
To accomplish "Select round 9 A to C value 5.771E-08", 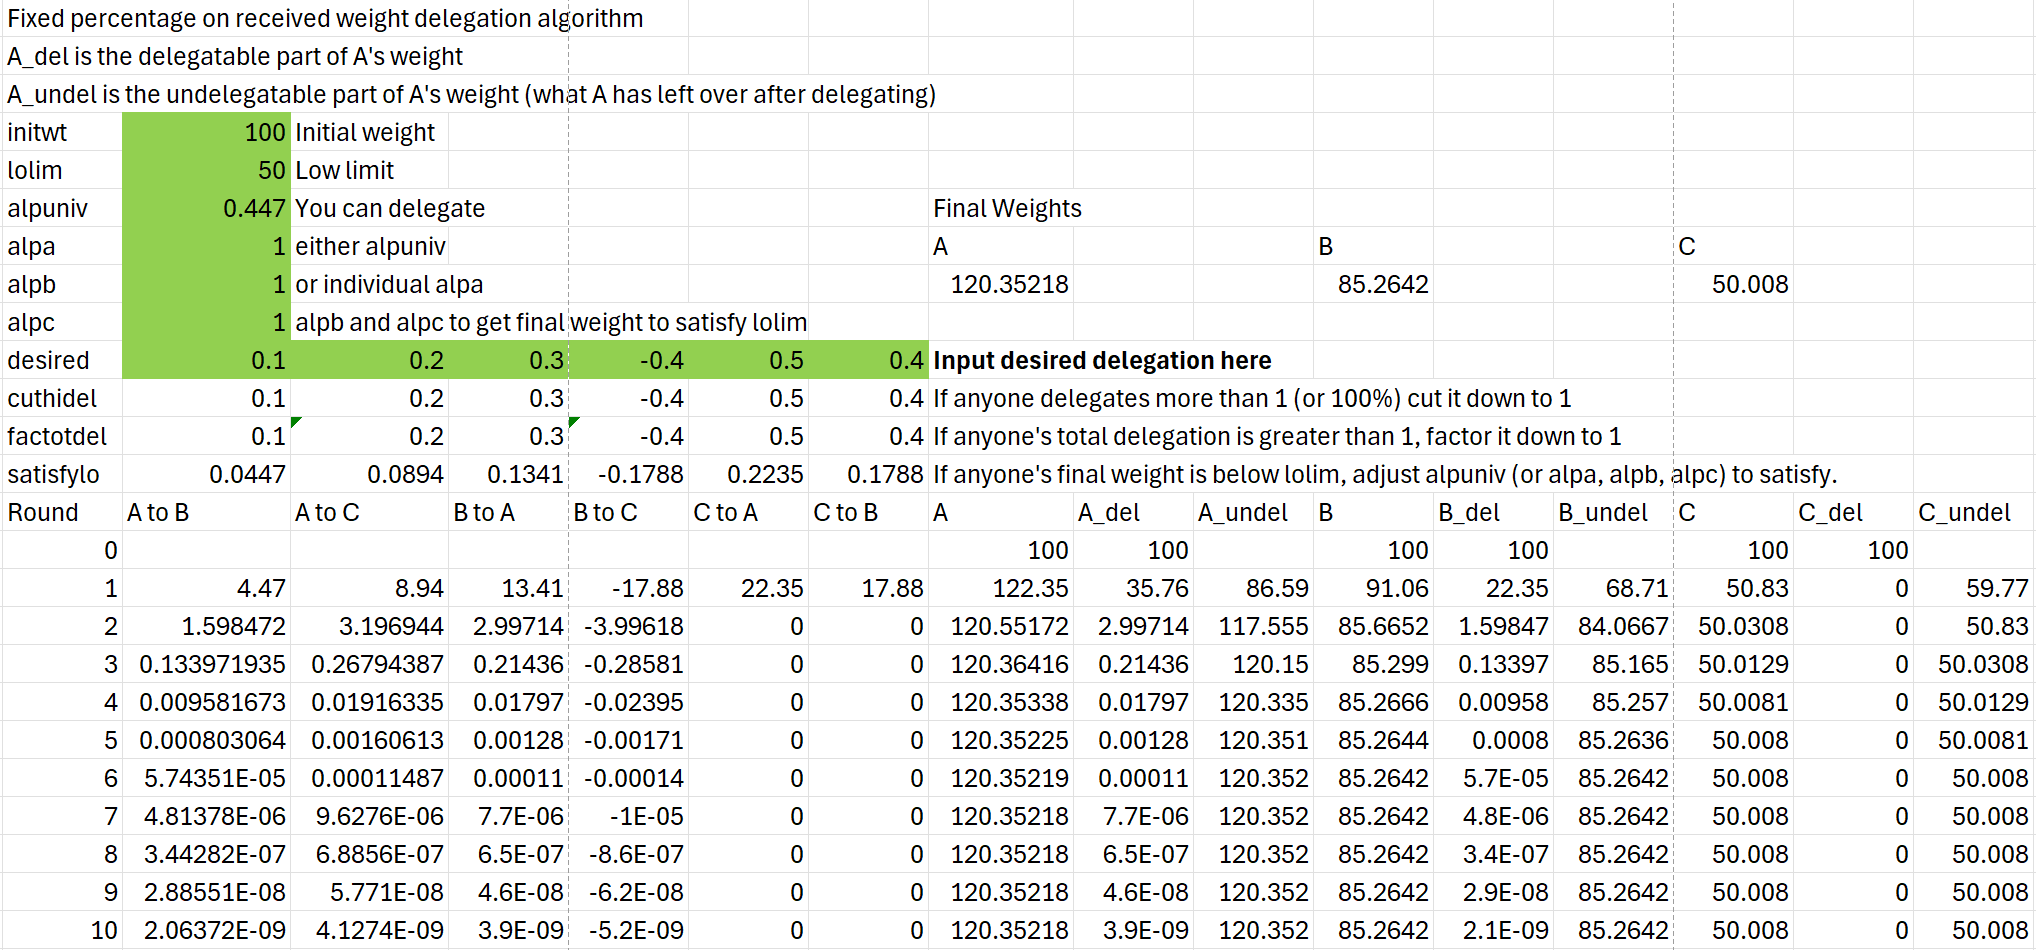I will tap(369, 892).
